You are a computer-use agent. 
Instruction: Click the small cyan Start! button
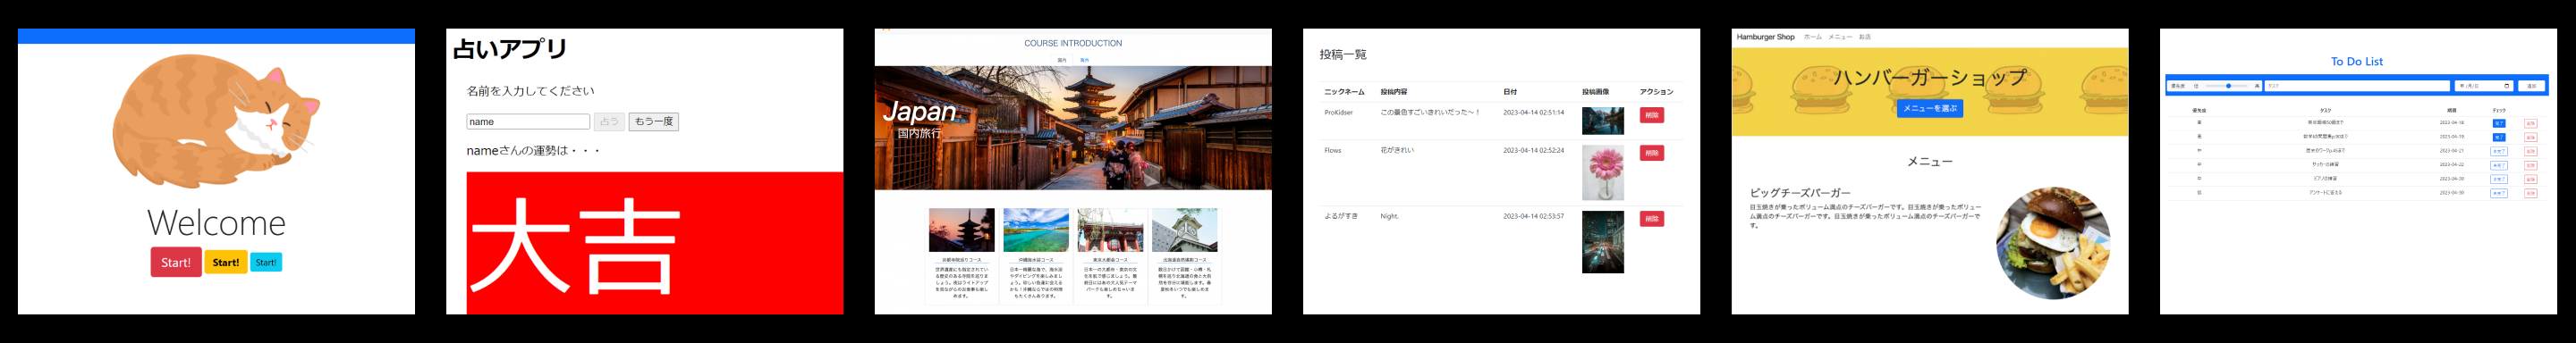pos(266,262)
